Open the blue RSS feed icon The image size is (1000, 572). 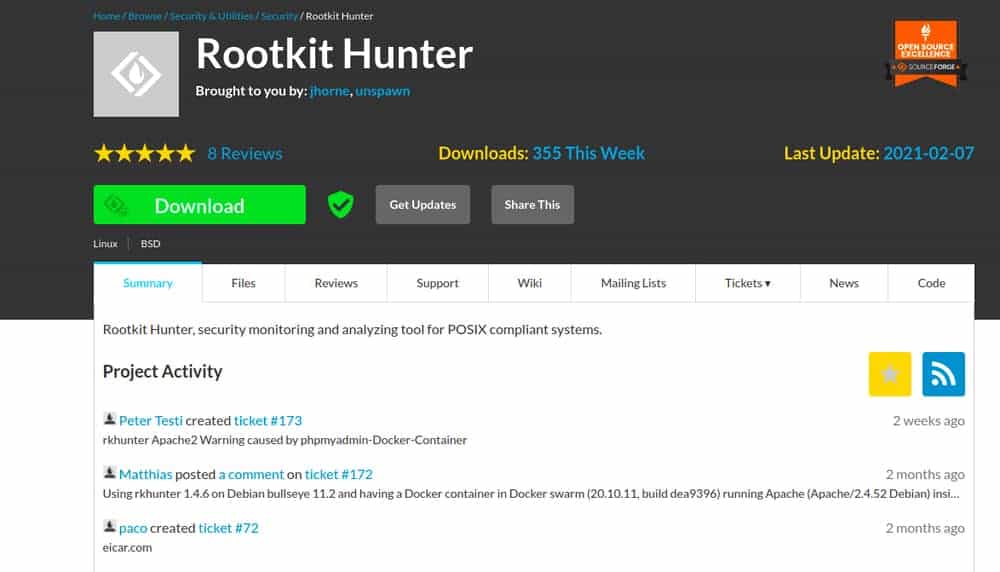coord(943,374)
